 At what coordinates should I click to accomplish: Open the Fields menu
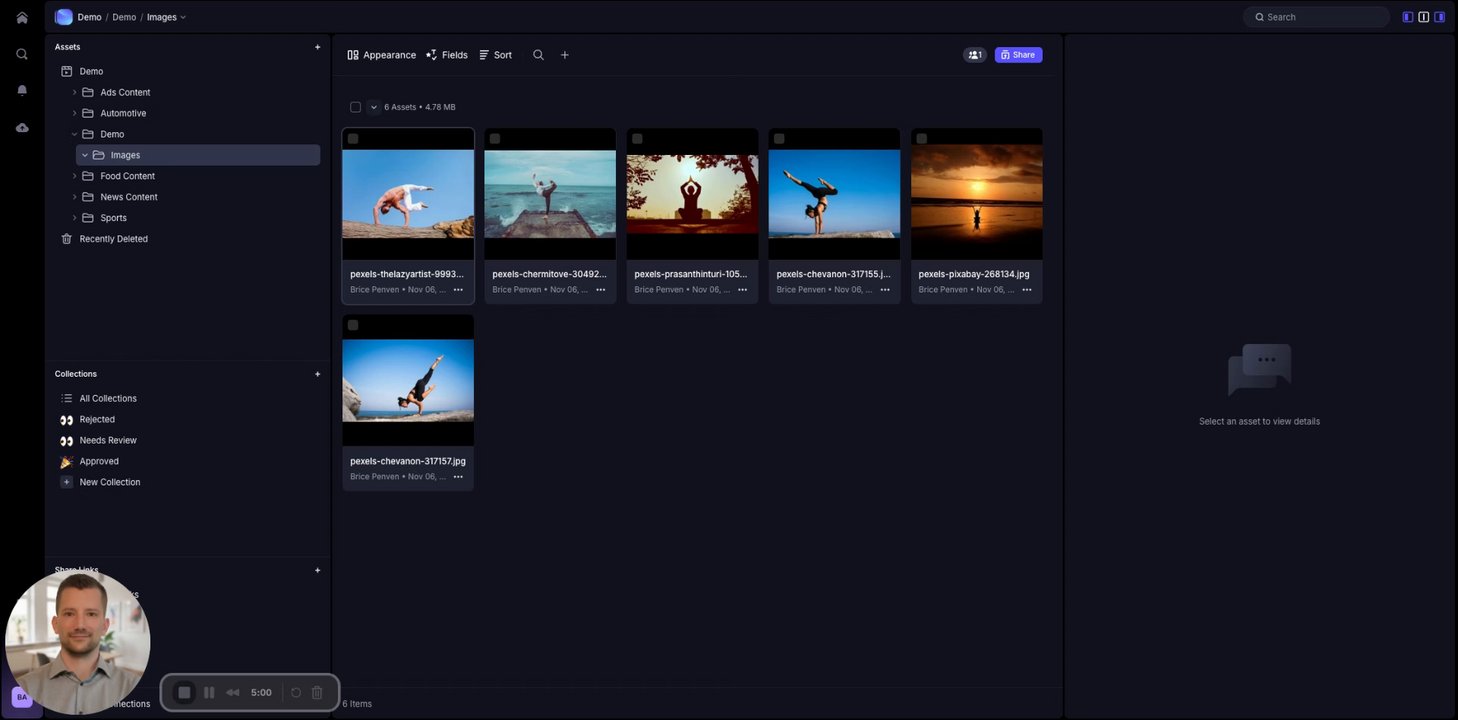coord(447,55)
